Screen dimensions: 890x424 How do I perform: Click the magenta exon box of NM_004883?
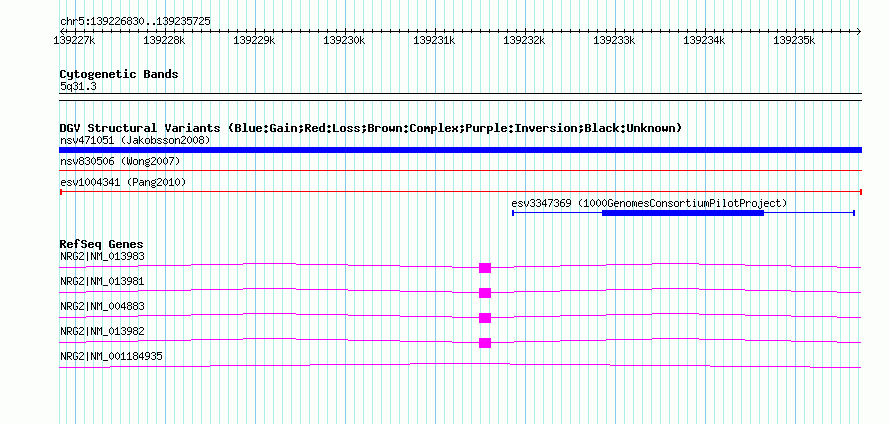point(485,318)
